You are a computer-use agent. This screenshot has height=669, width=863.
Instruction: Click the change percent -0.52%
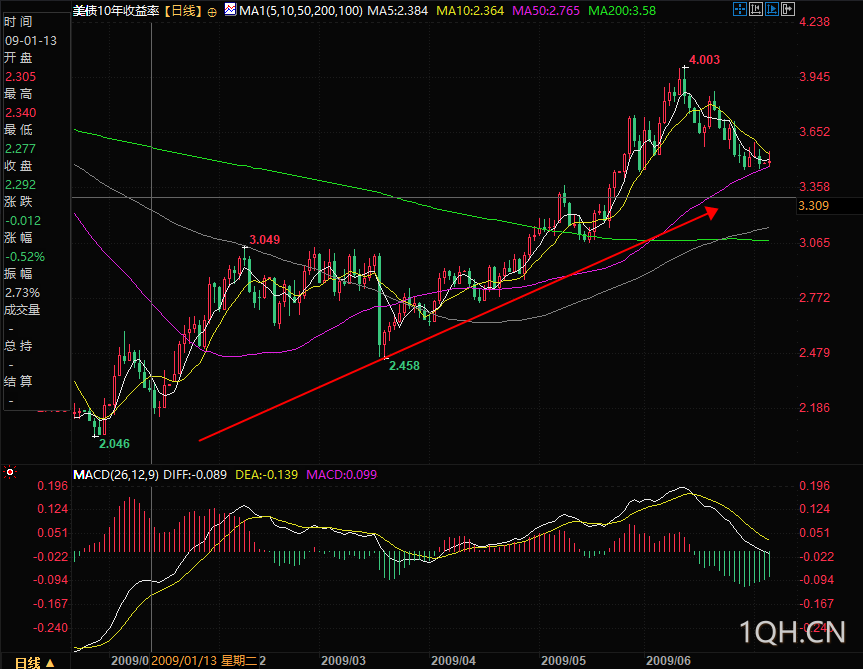pos(25,257)
